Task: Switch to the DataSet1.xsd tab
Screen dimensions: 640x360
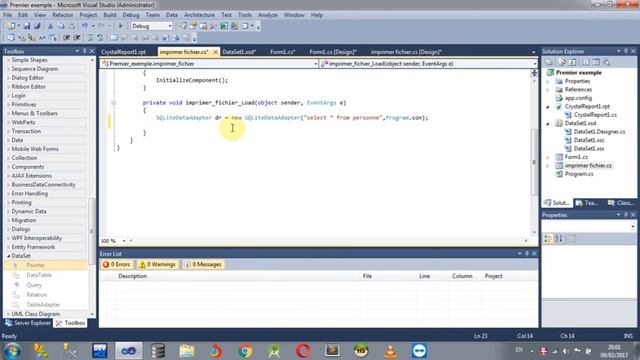Action: [x=239, y=52]
